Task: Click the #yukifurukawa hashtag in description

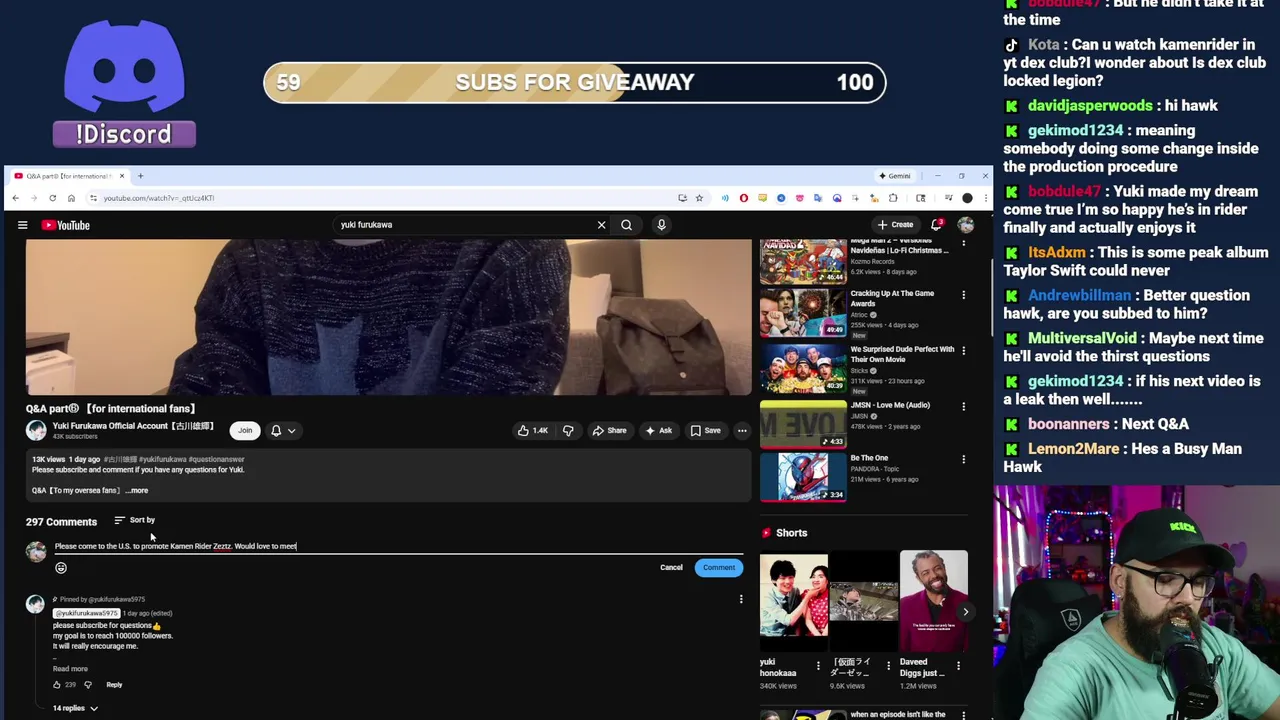Action: (x=163, y=459)
